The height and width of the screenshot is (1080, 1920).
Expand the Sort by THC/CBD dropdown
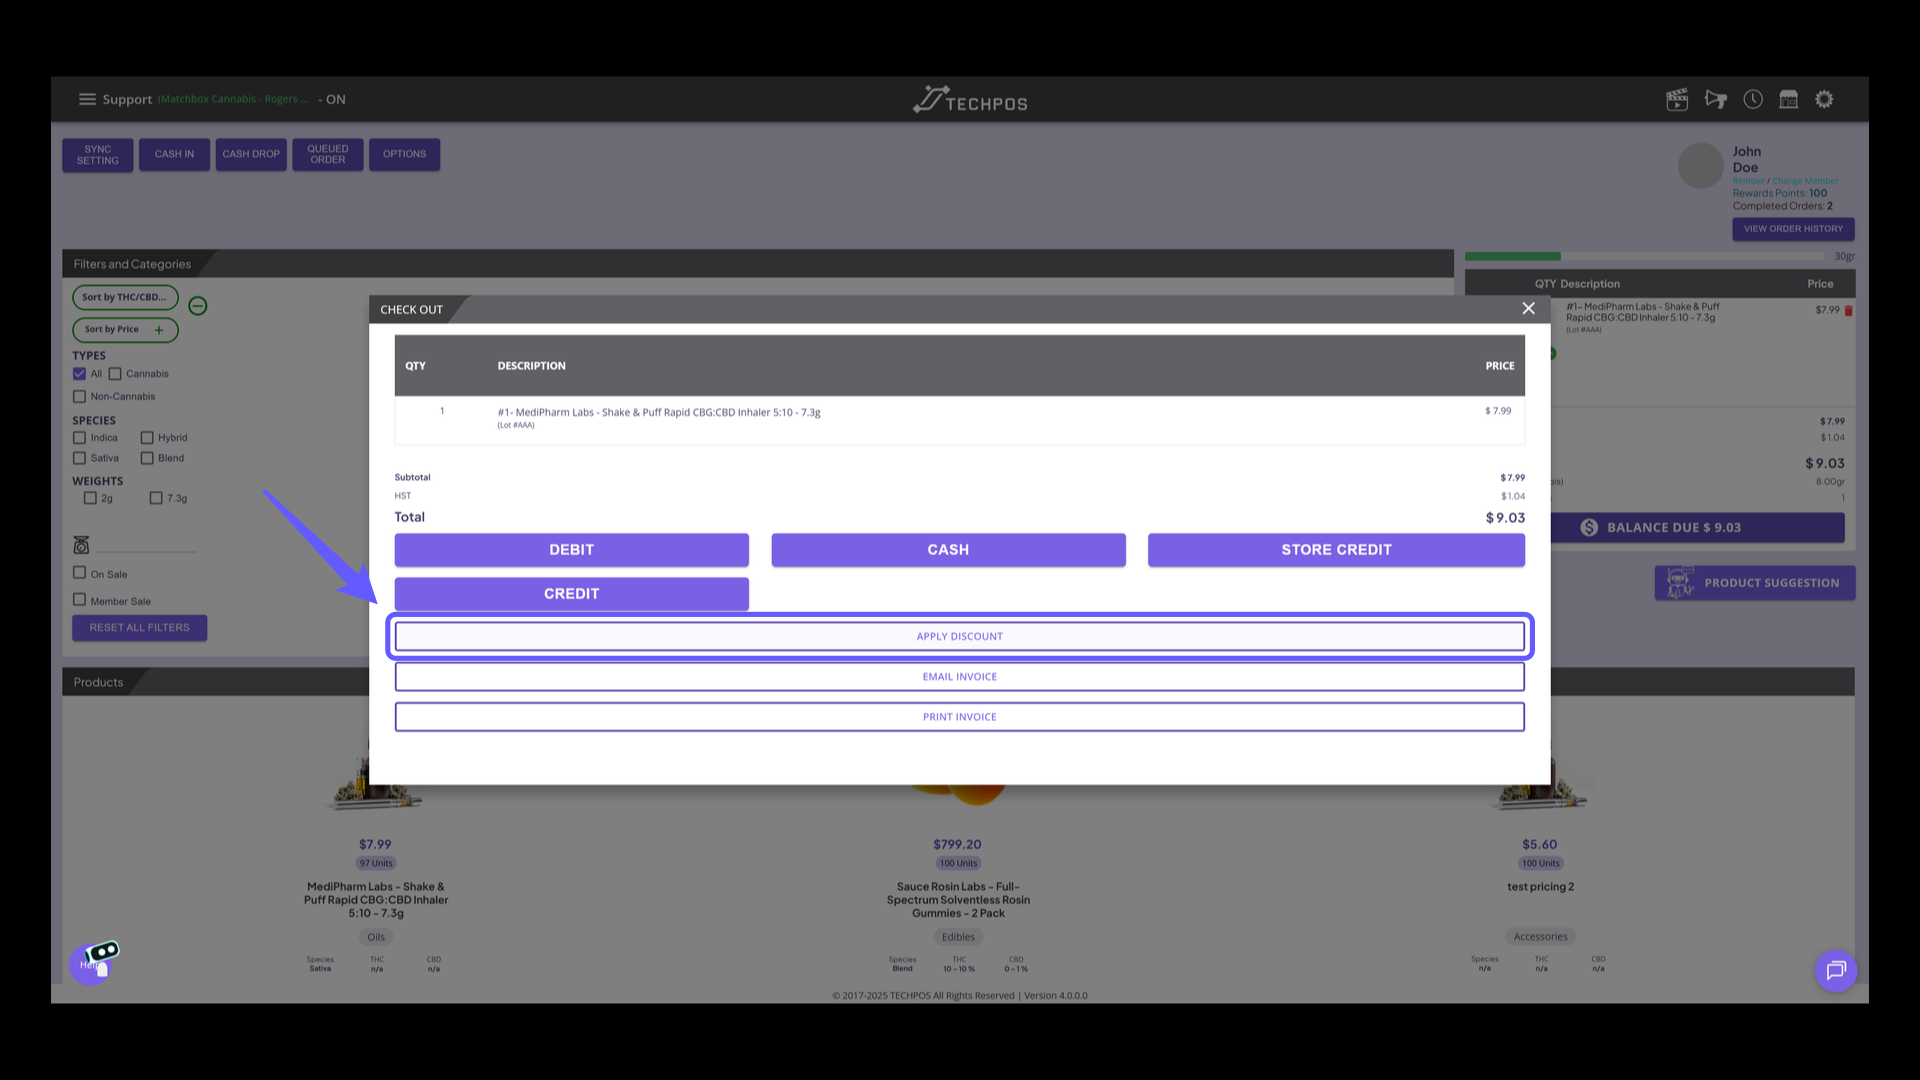pos(125,297)
